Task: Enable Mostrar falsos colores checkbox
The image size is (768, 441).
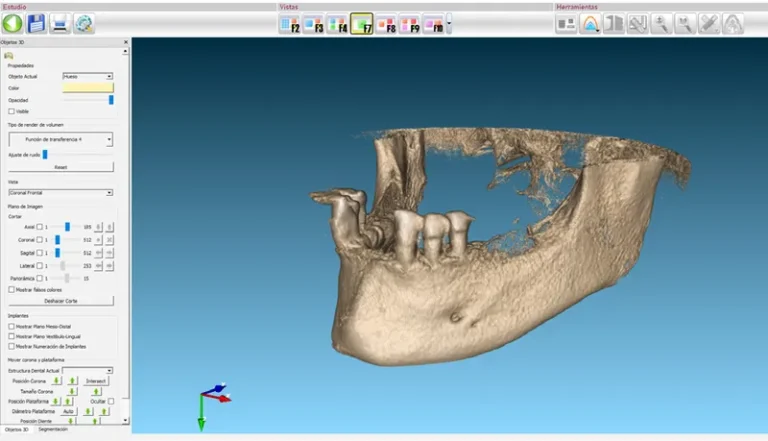Action: click(x=11, y=289)
